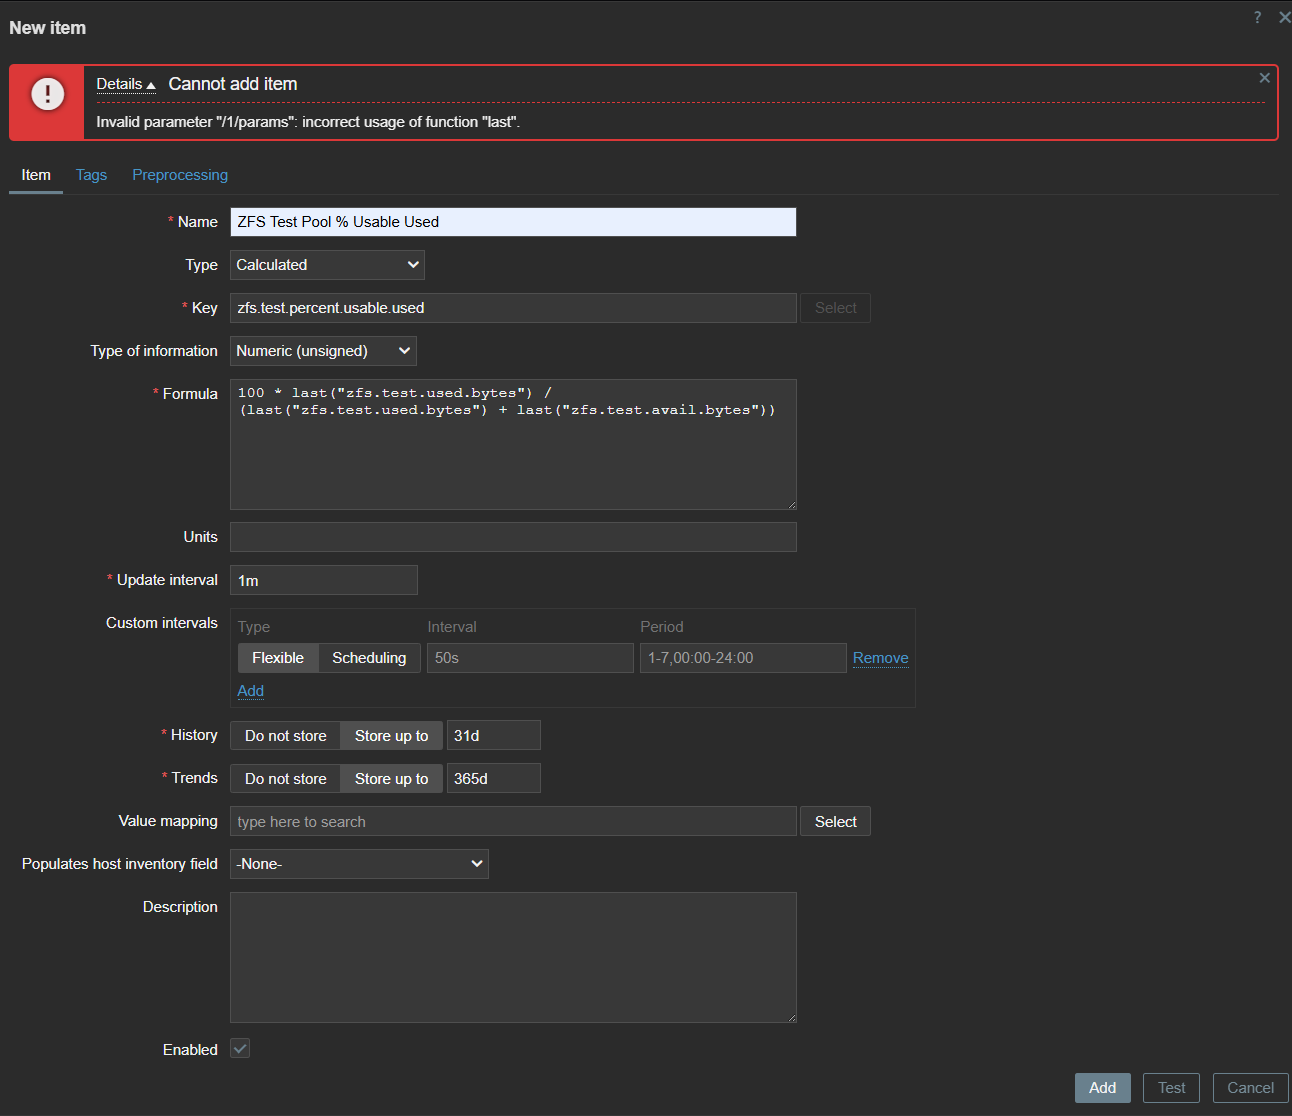
Task: Open the Preprocessing tab
Action: pos(180,175)
